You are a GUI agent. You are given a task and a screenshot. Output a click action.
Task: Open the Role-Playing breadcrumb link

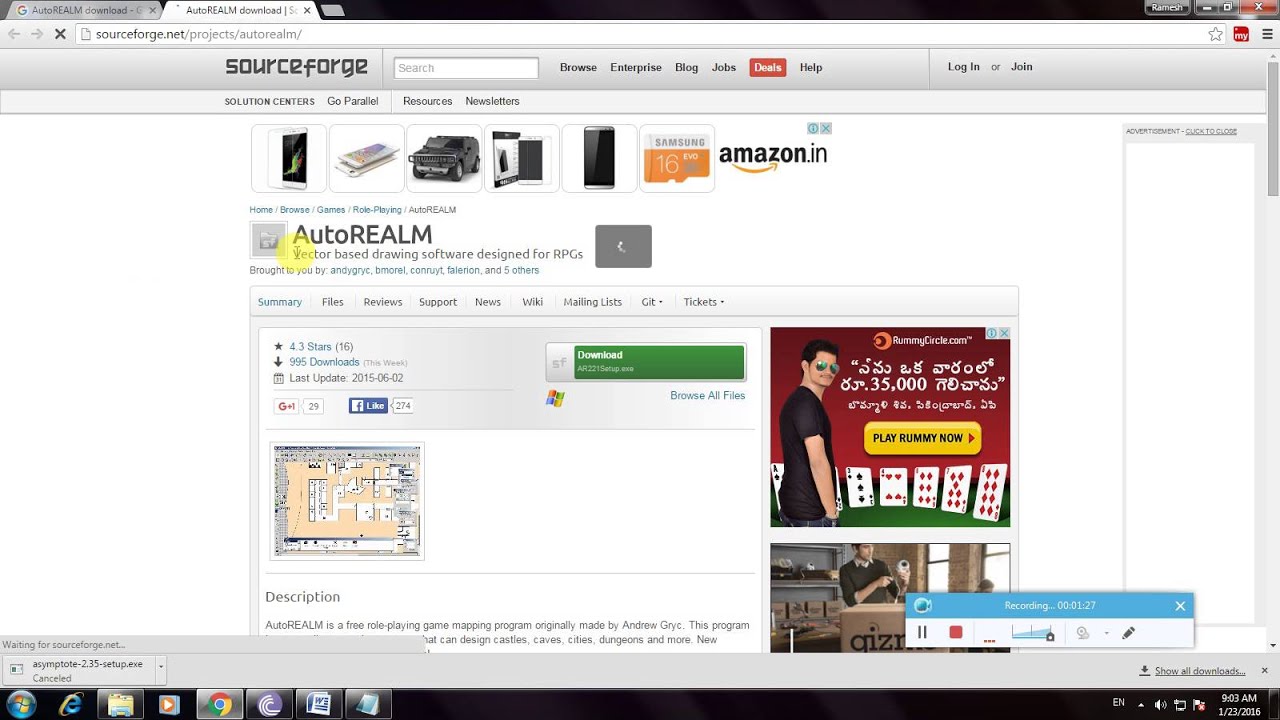pyautogui.click(x=377, y=210)
